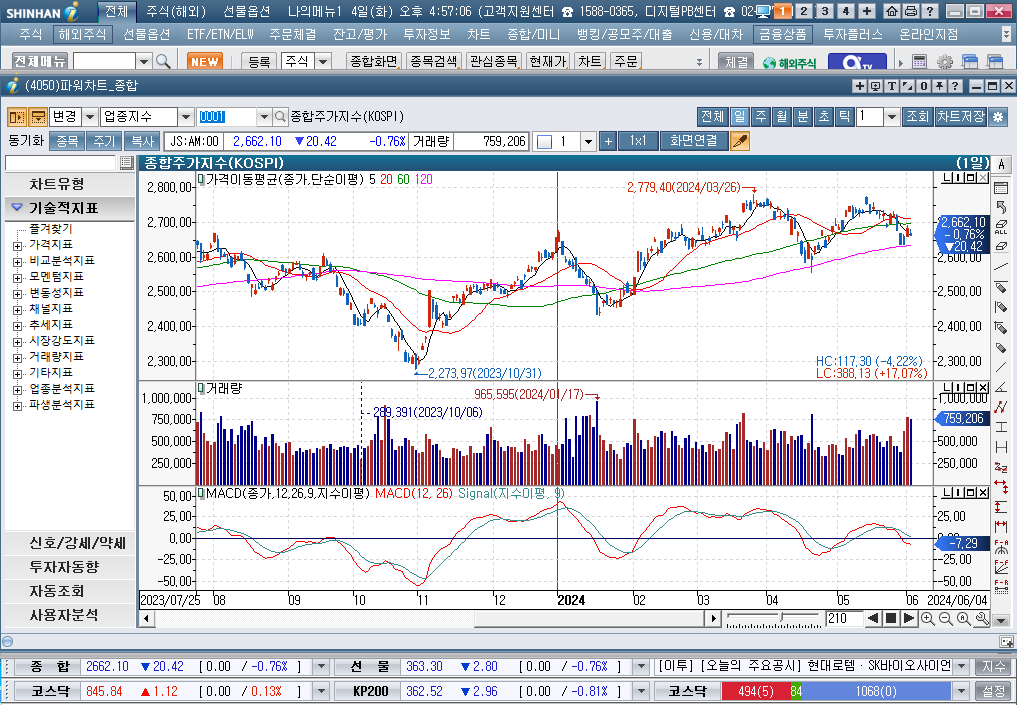Select the 월 monthly period toggle

782,117
